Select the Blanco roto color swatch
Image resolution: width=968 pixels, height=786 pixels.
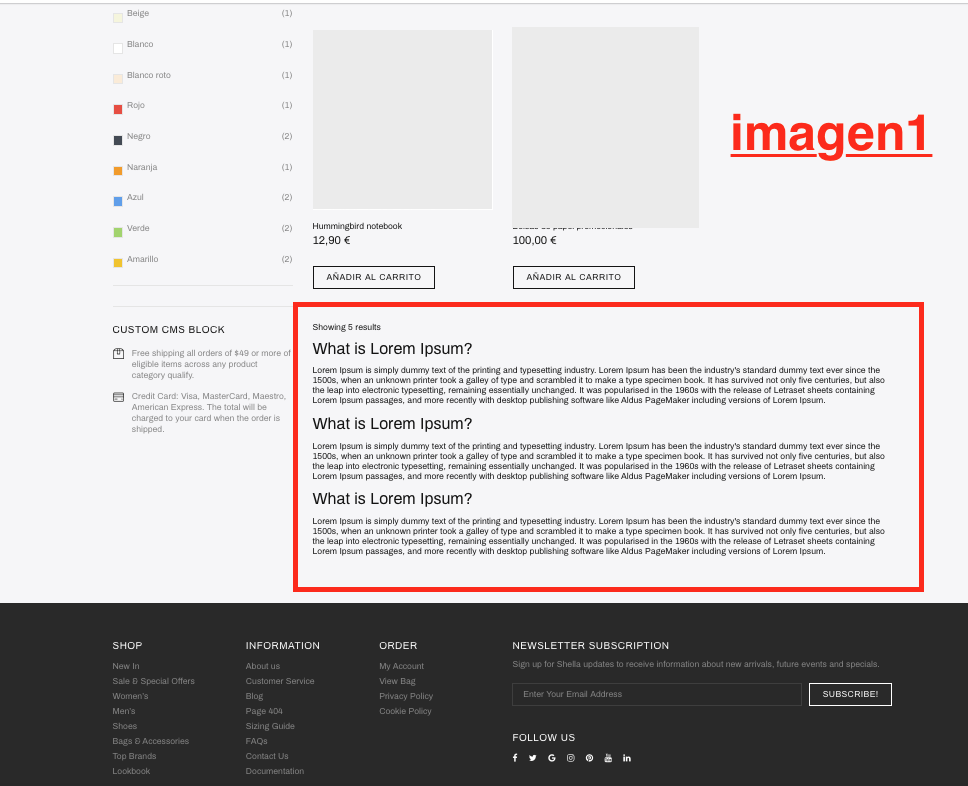(x=118, y=79)
